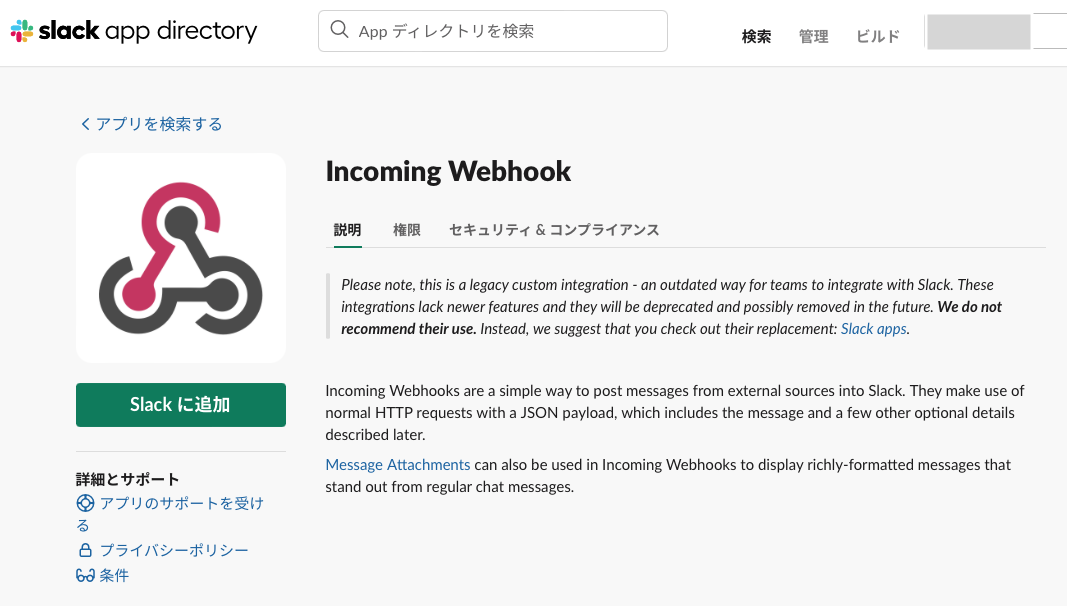Go back via アプリを検索する link

point(151,124)
